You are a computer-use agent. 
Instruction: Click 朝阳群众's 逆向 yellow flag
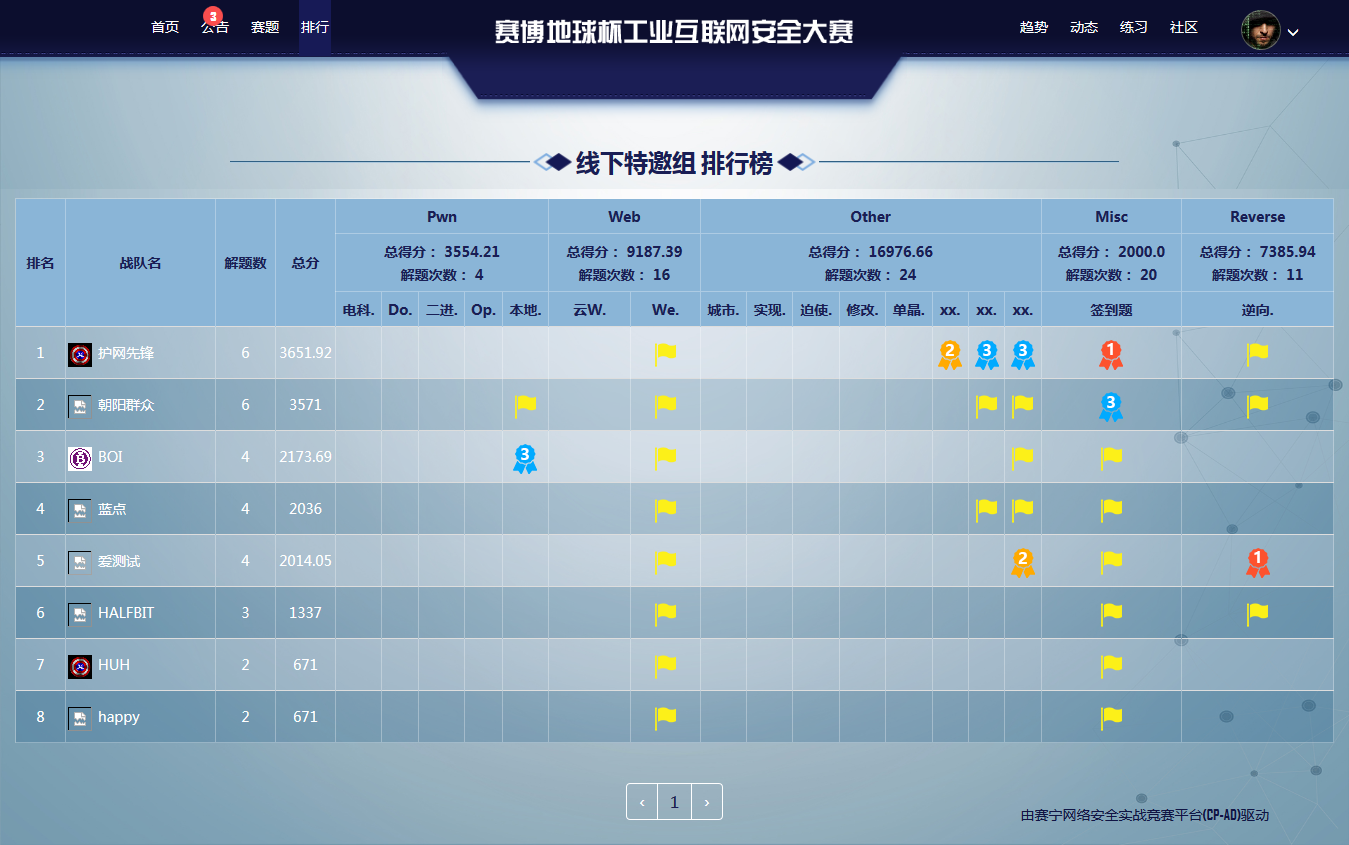(1258, 406)
